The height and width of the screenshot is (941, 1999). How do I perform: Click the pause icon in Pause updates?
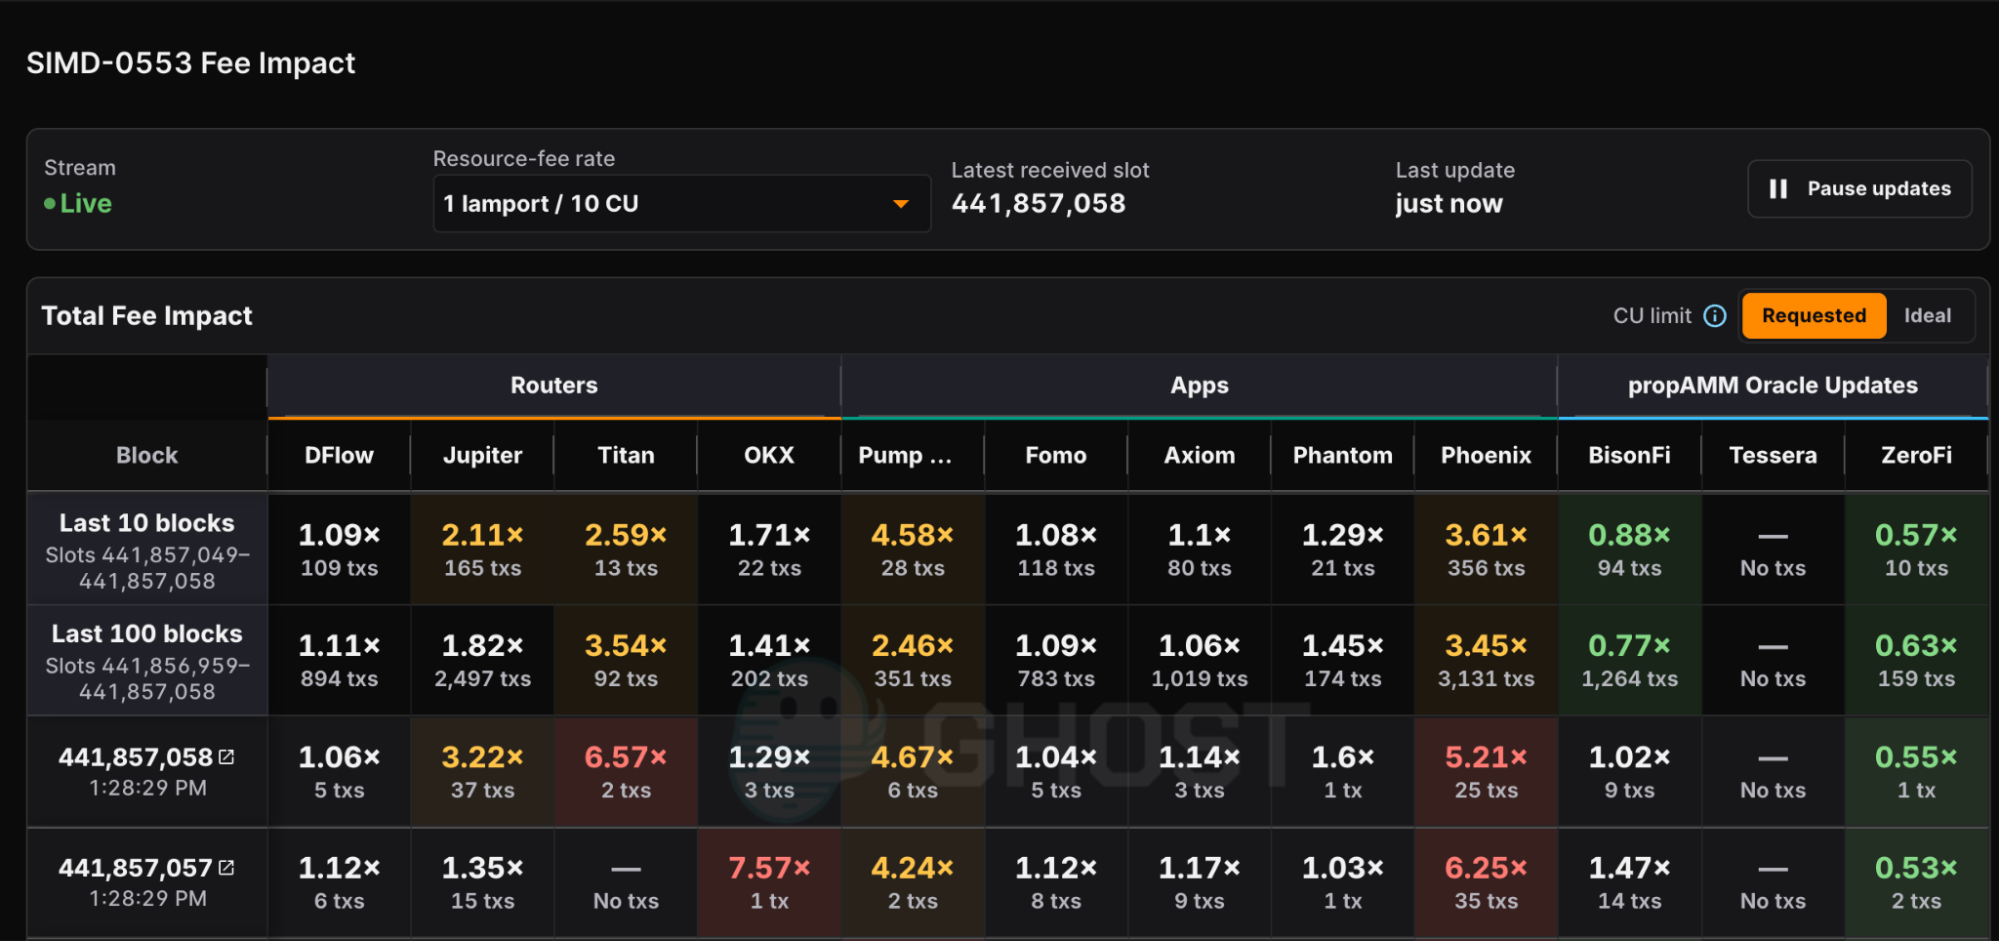(1778, 189)
